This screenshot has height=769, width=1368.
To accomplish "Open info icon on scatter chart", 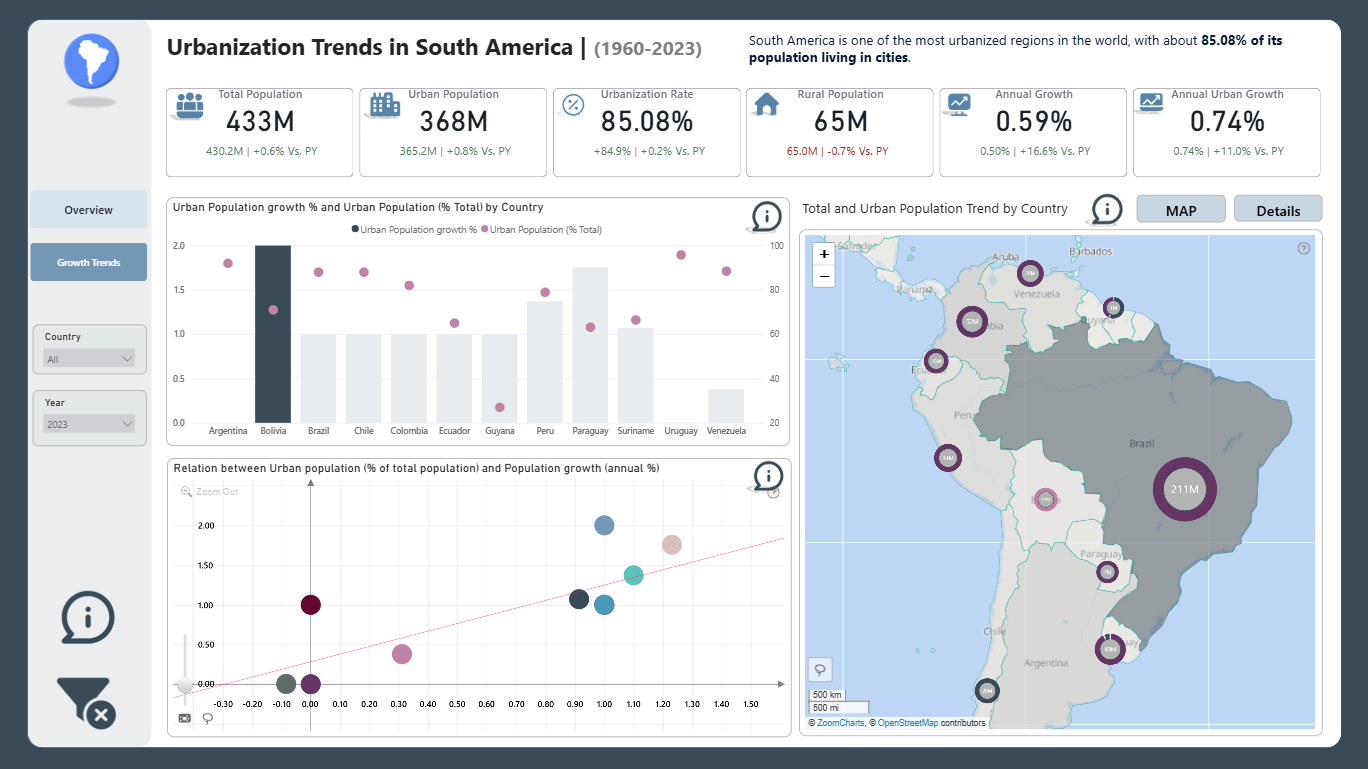I will click(x=767, y=476).
